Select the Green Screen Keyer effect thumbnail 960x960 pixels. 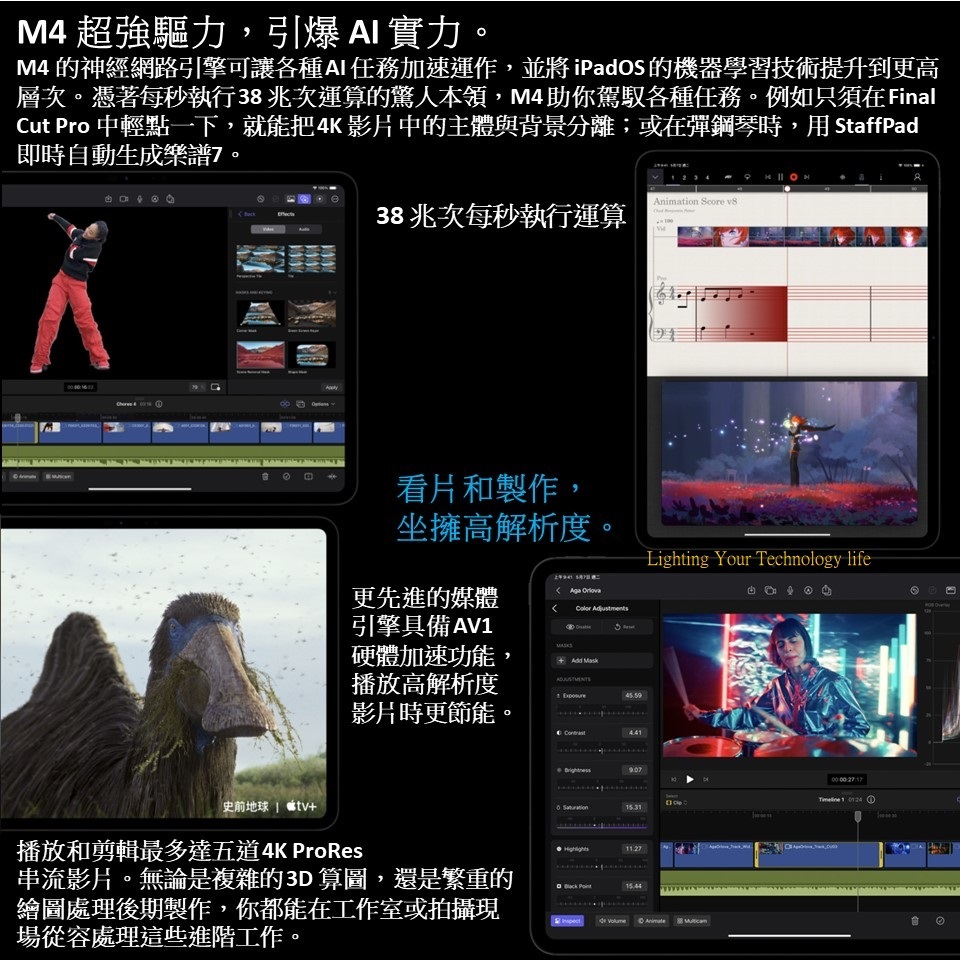(x=312, y=313)
